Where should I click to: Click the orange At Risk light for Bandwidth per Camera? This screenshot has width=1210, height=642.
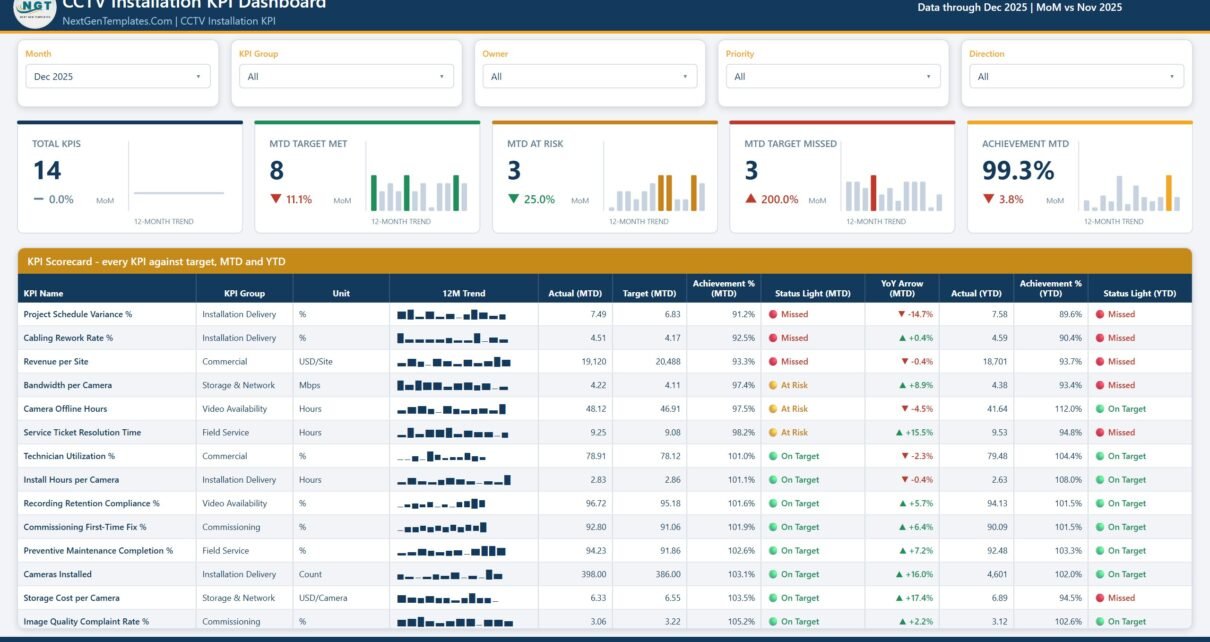[x=773, y=385]
